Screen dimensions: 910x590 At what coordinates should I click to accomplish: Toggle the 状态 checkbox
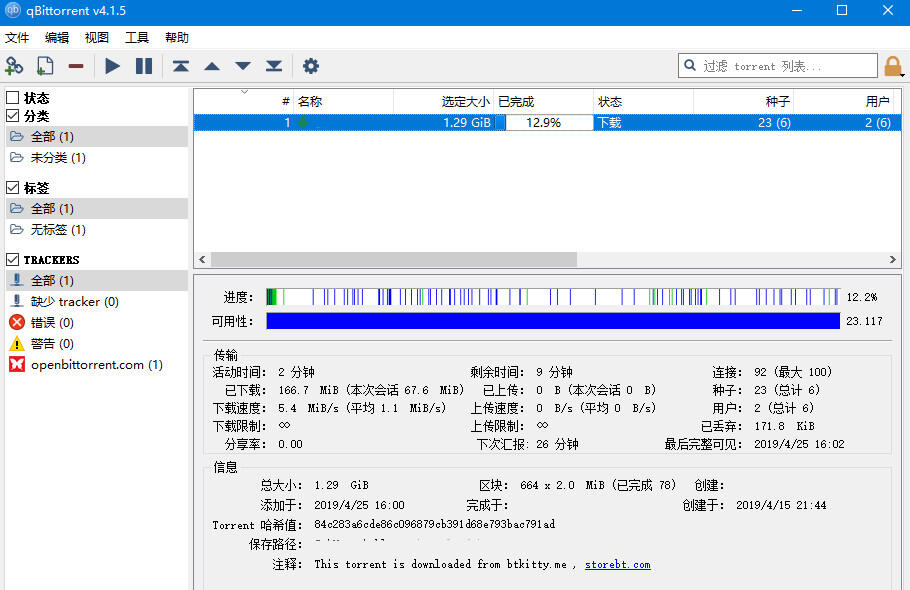pyautogui.click(x=12, y=97)
